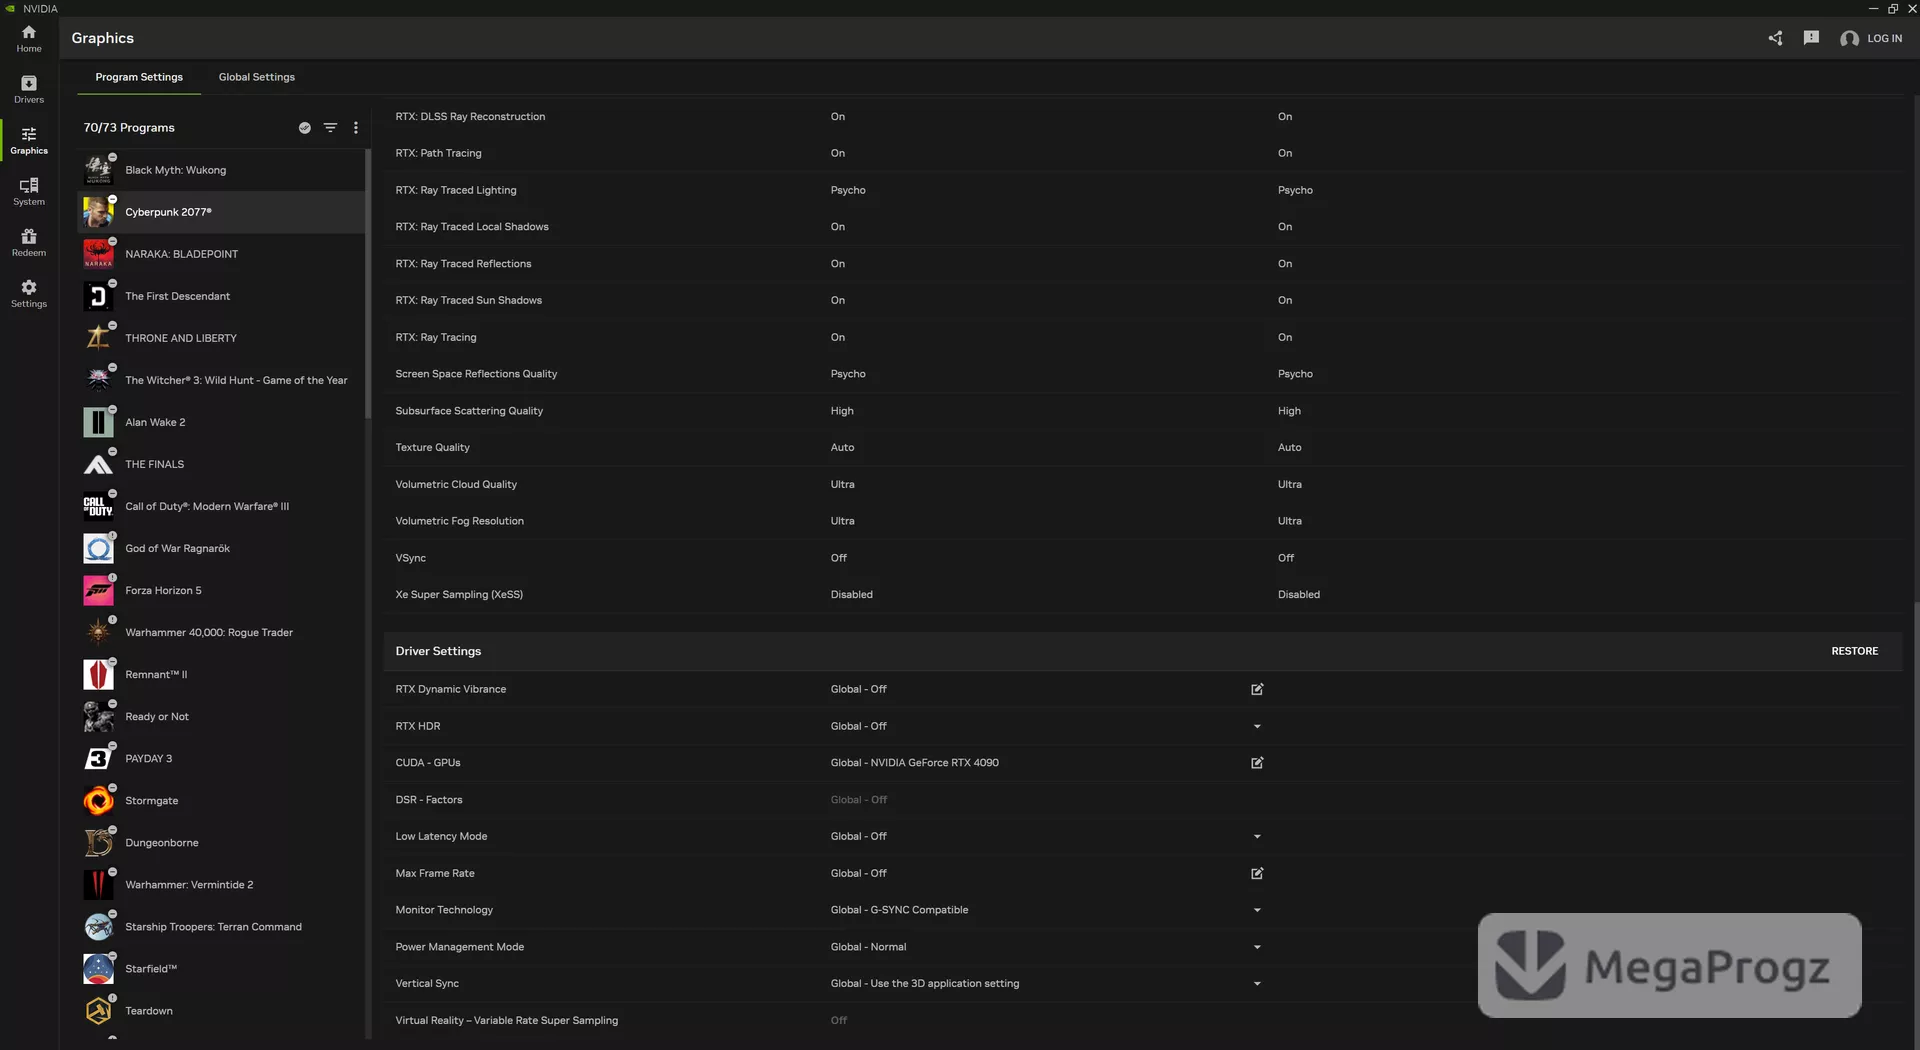Screen dimensions: 1920x1050
Task: Click Screen Space Reflections Quality label
Action: point(476,374)
